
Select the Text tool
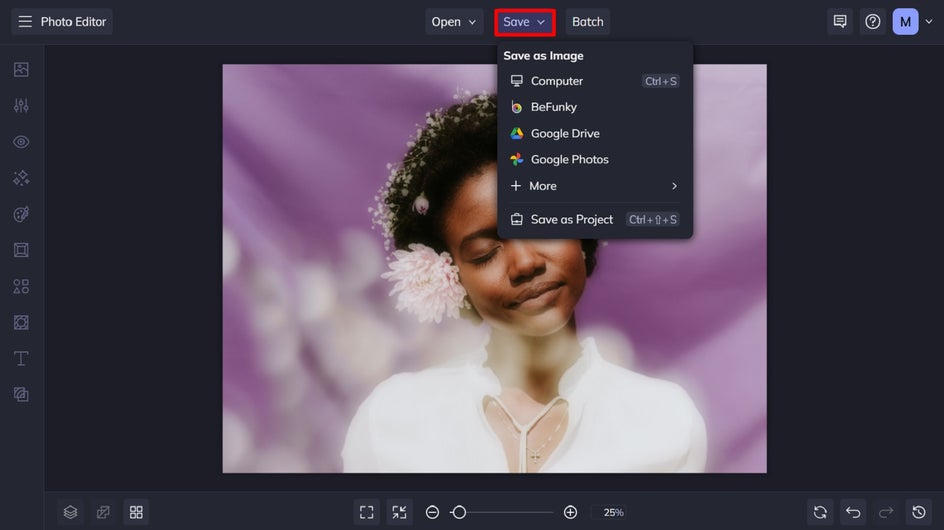21,358
